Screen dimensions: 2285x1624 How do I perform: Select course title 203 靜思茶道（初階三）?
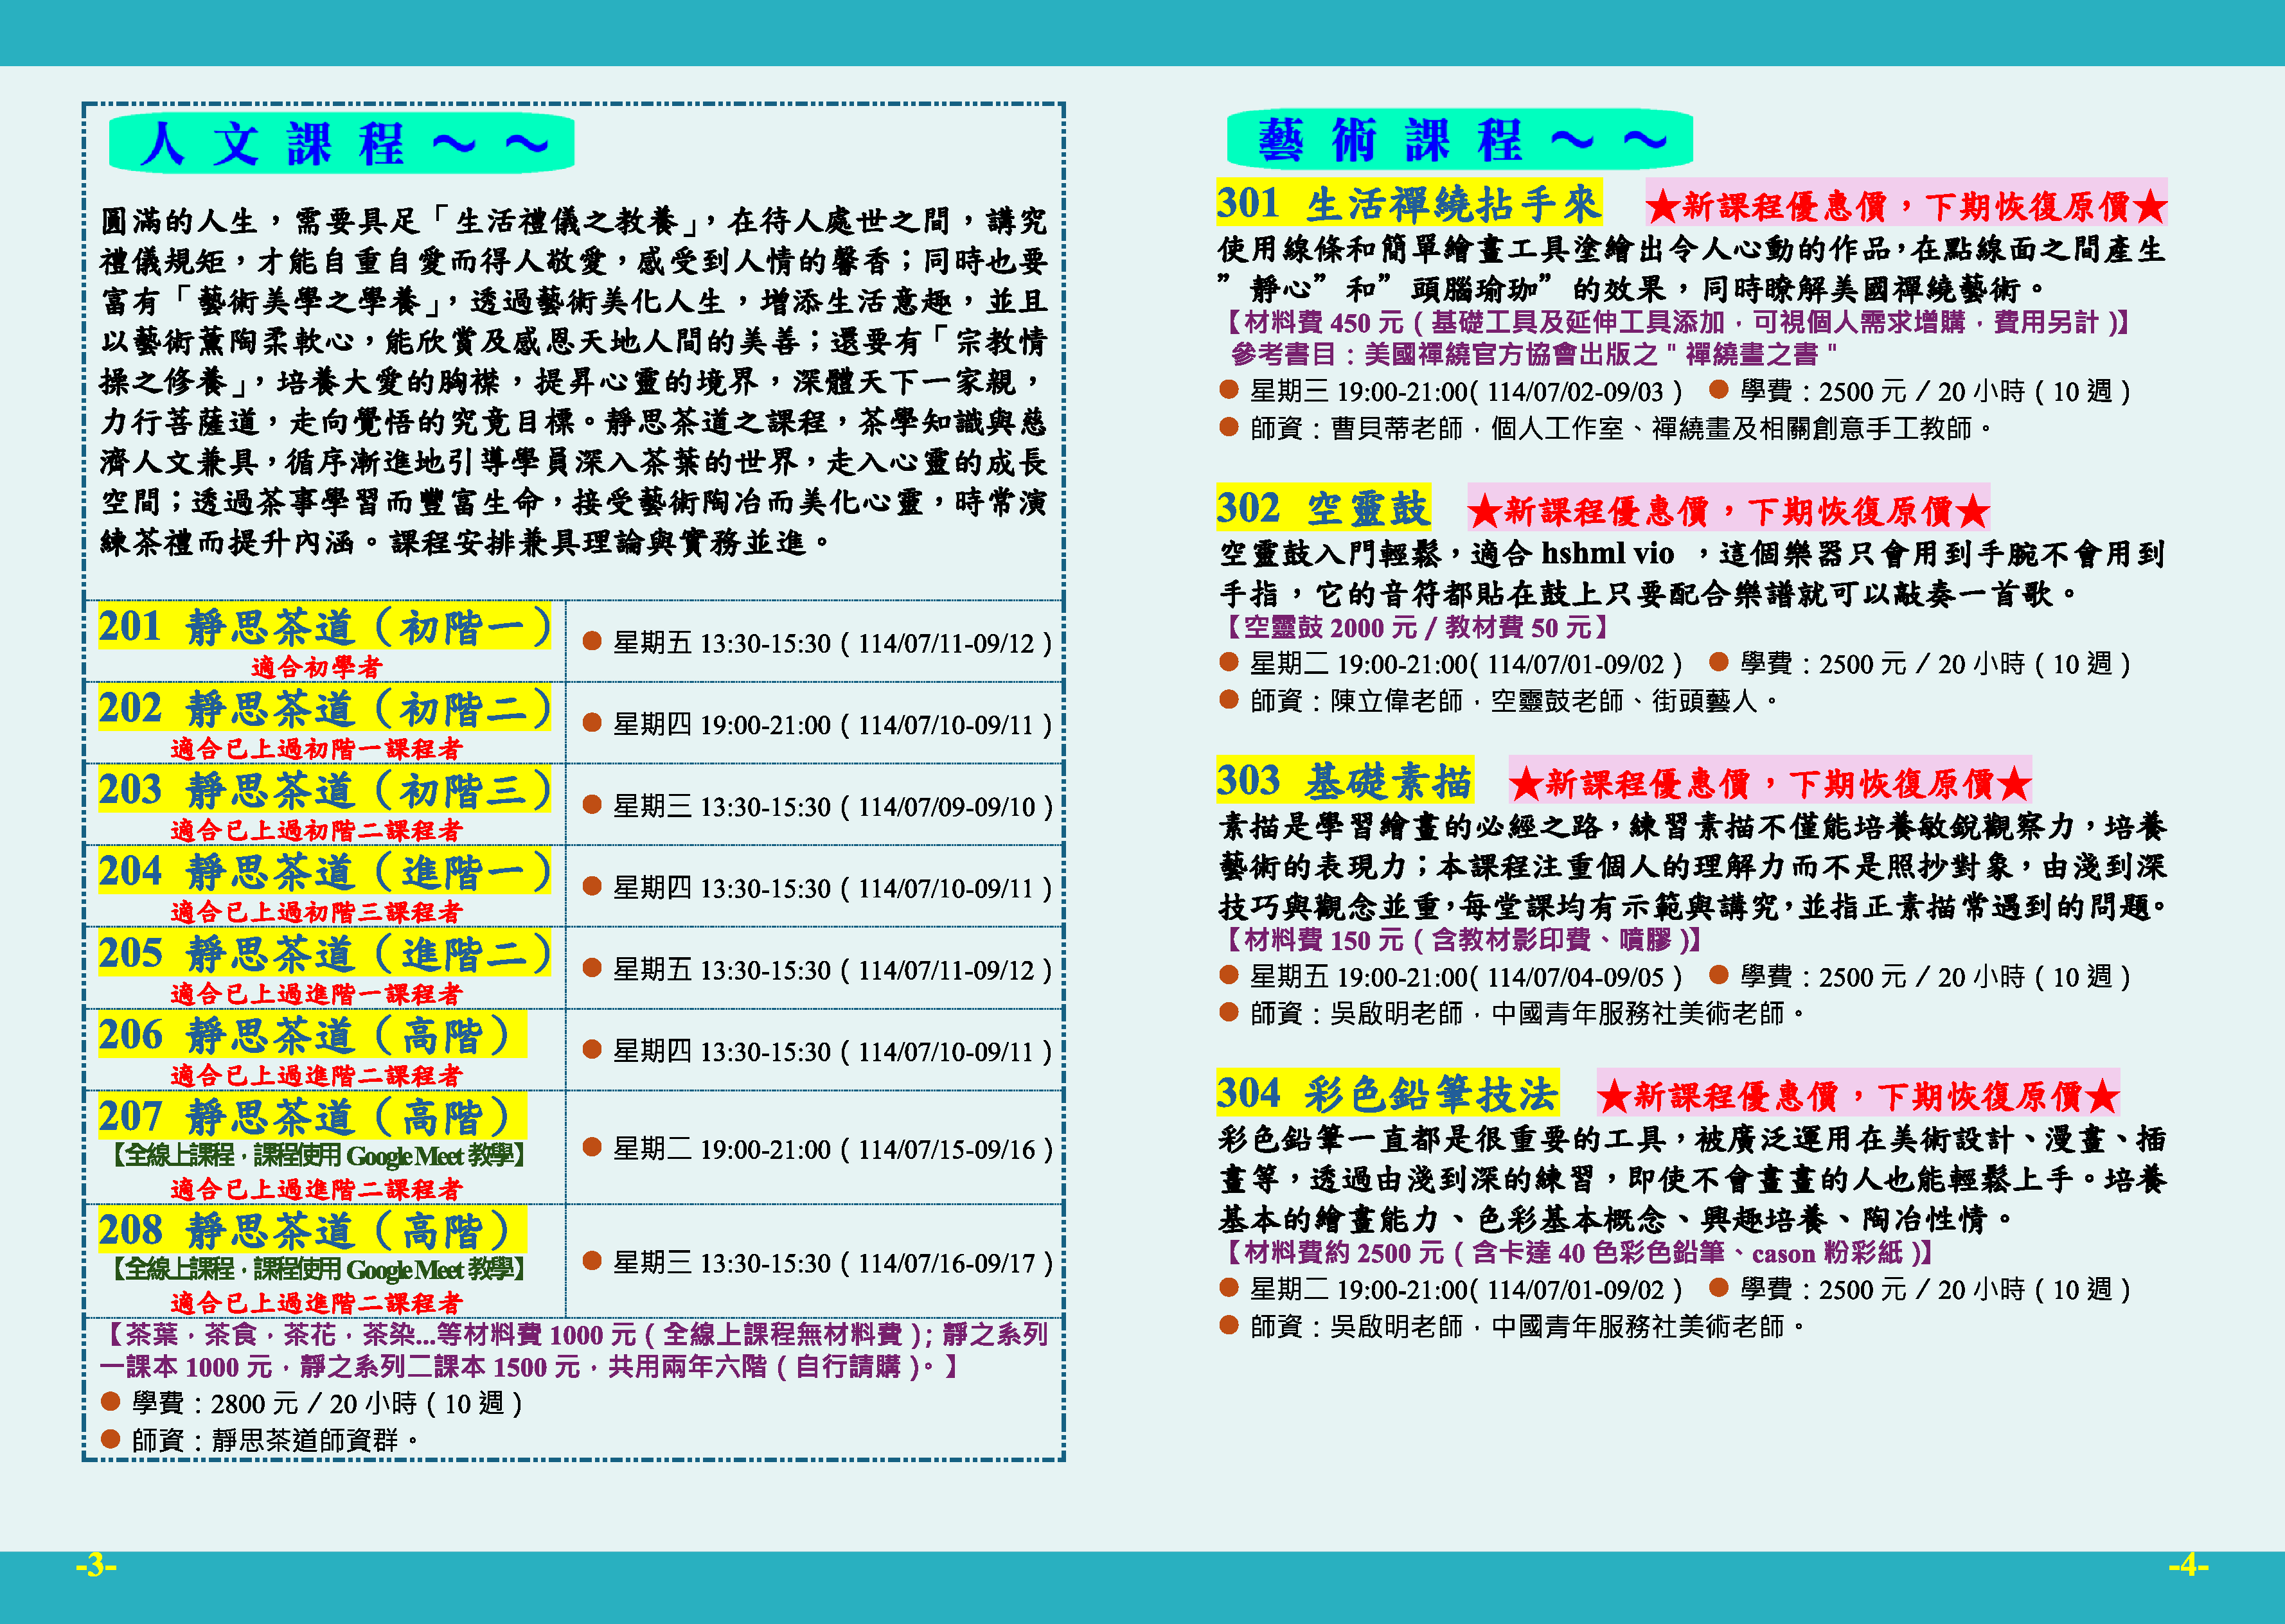pos(324,790)
